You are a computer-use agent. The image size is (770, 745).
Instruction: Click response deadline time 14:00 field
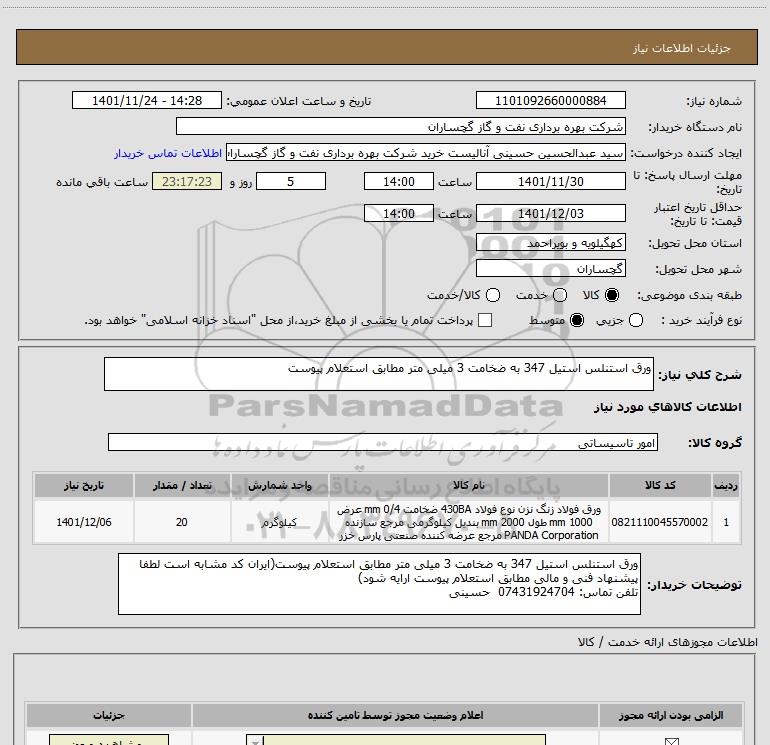[x=399, y=181]
